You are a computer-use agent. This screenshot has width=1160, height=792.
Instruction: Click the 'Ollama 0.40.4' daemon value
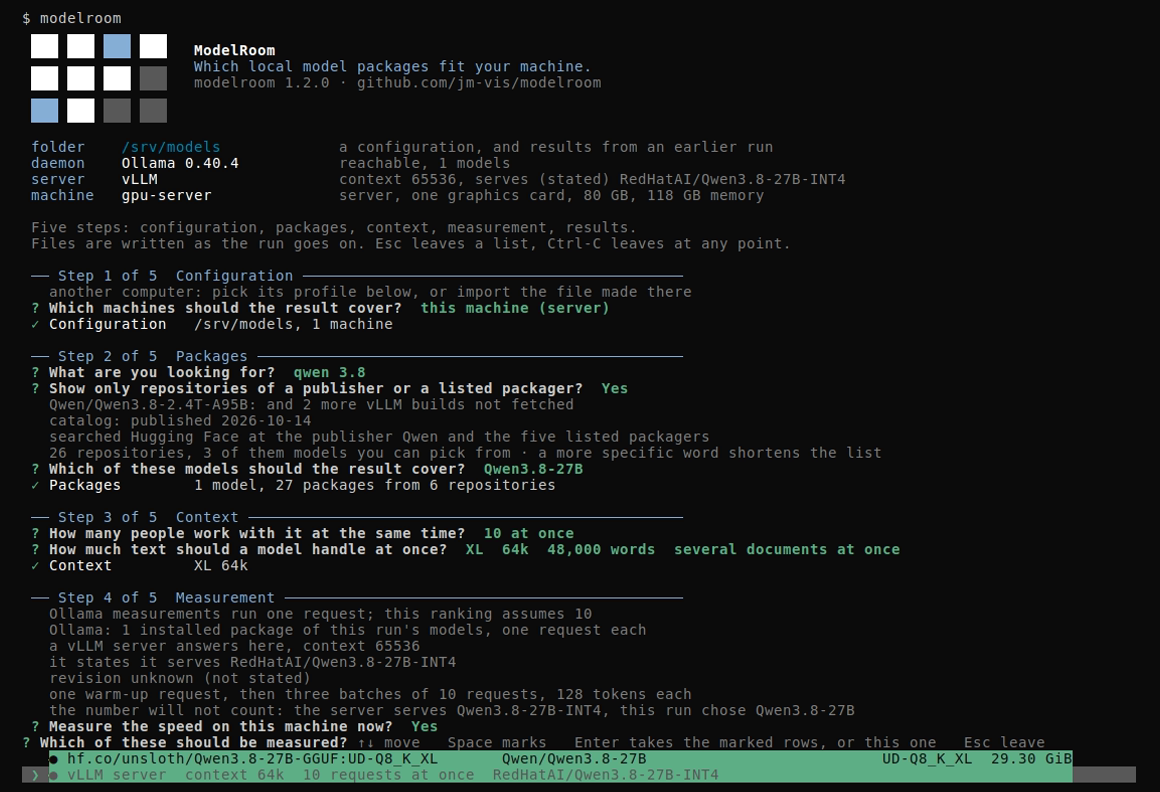point(180,163)
